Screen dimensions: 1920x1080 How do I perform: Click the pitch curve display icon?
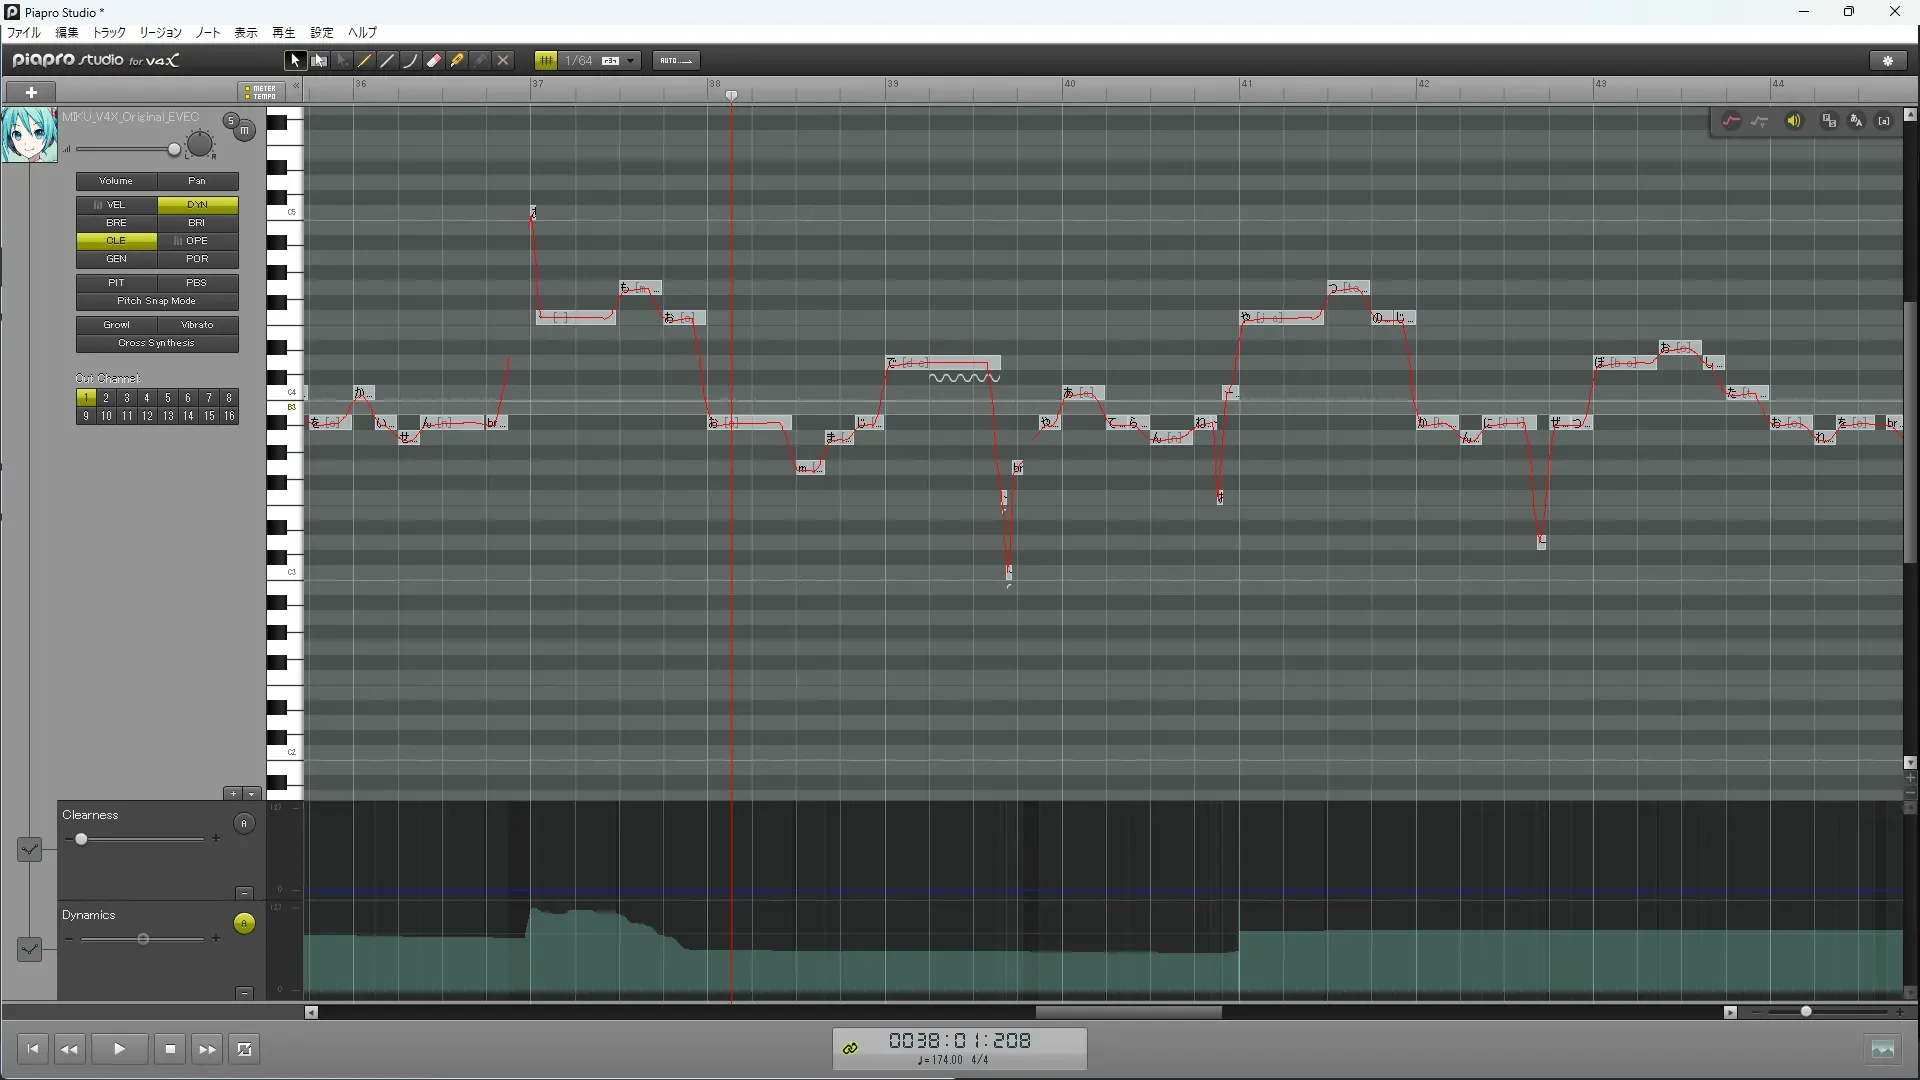tap(1731, 121)
